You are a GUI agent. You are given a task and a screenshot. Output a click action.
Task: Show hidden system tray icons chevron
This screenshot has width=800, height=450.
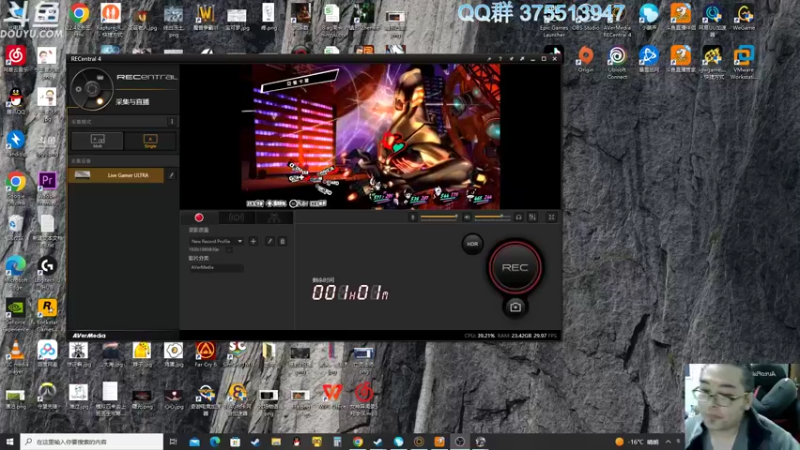point(668,442)
